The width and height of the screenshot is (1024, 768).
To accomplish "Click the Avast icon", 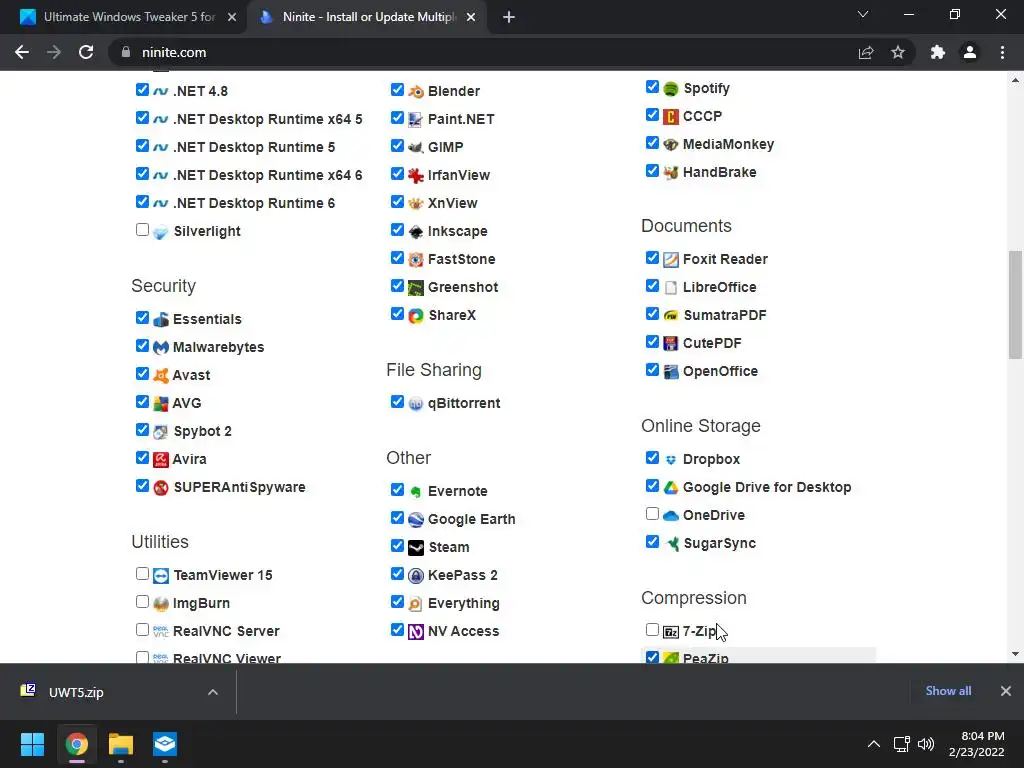I will tap(161, 376).
